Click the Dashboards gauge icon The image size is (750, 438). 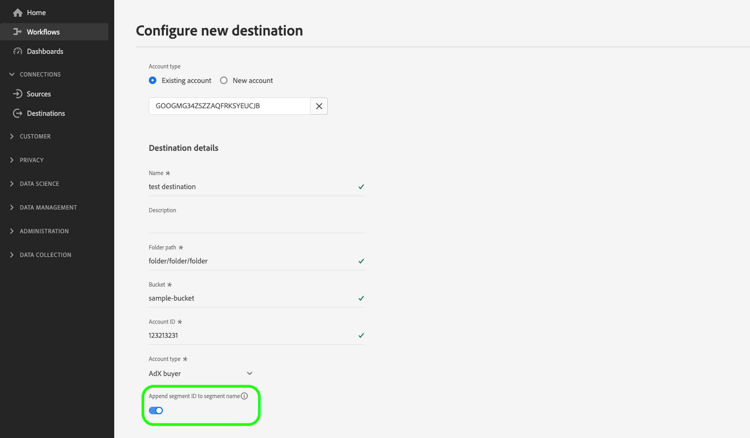tap(17, 51)
